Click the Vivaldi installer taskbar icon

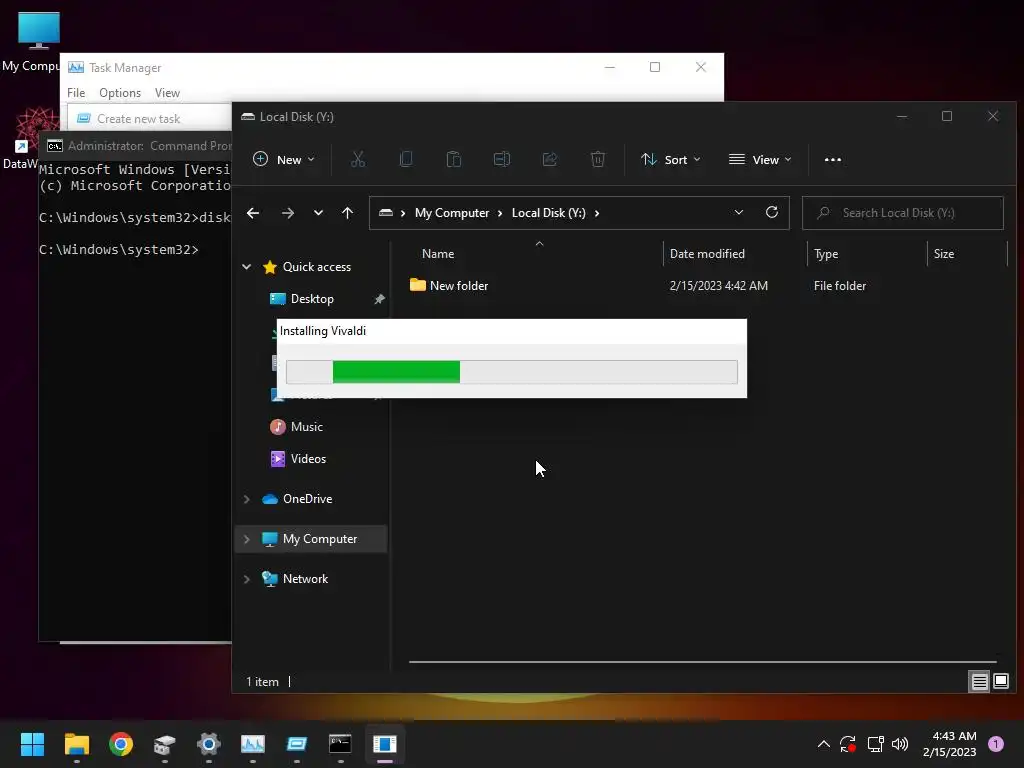click(x=385, y=744)
